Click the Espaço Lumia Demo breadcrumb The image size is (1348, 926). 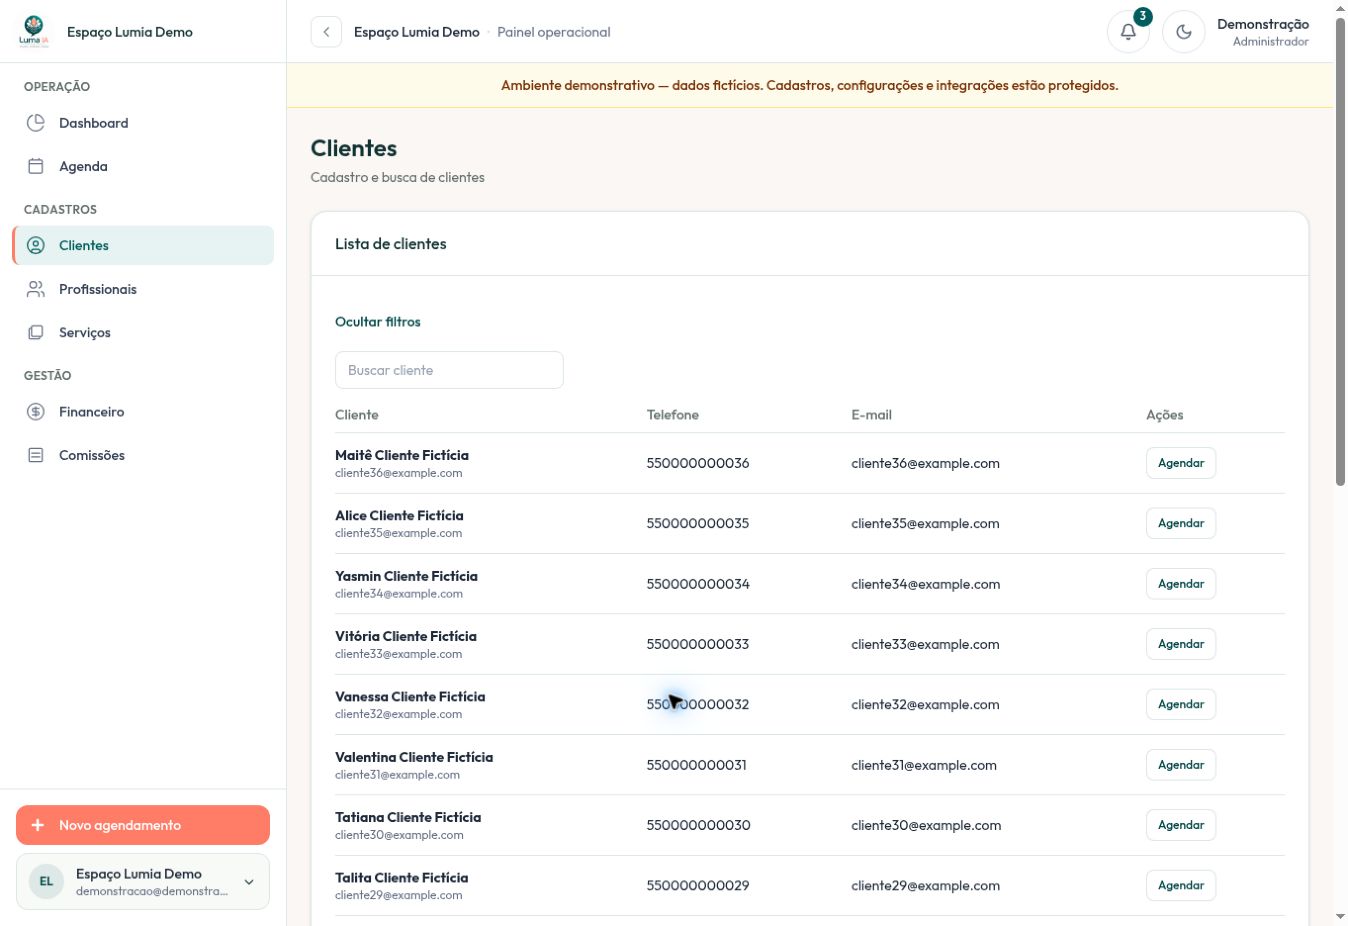click(x=417, y=32)
